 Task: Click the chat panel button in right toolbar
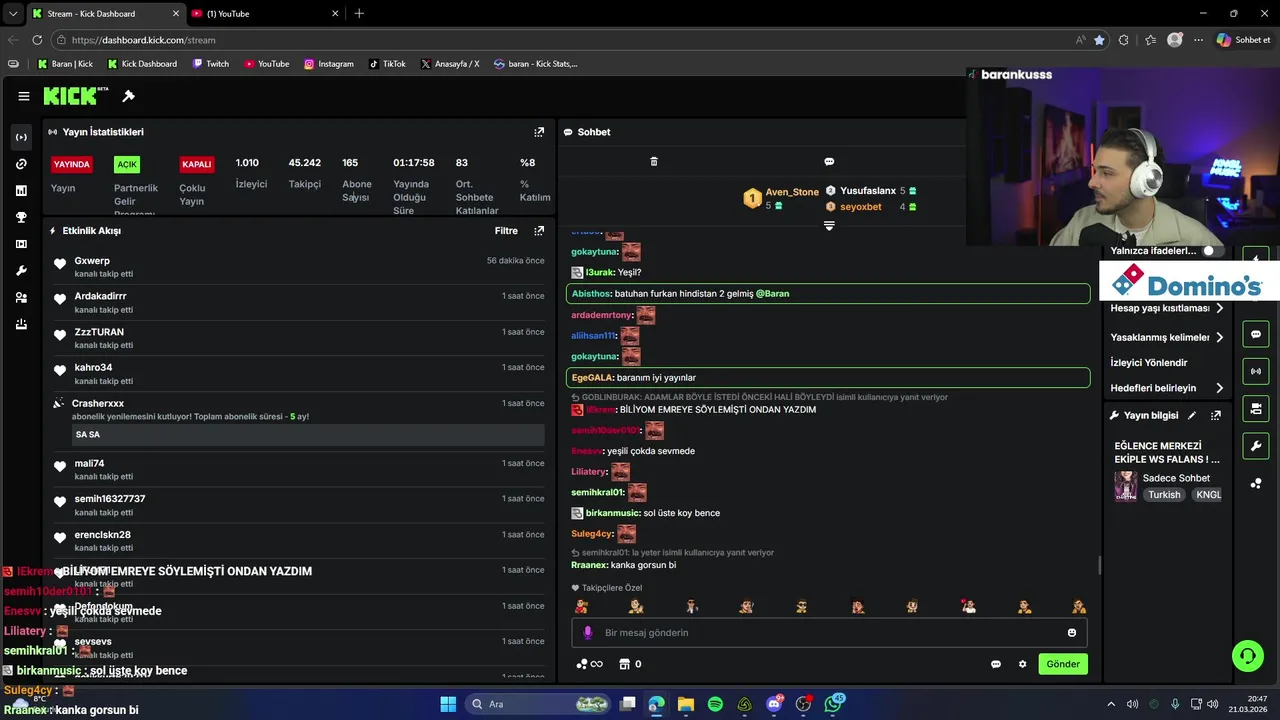[x=1256, y=334]
